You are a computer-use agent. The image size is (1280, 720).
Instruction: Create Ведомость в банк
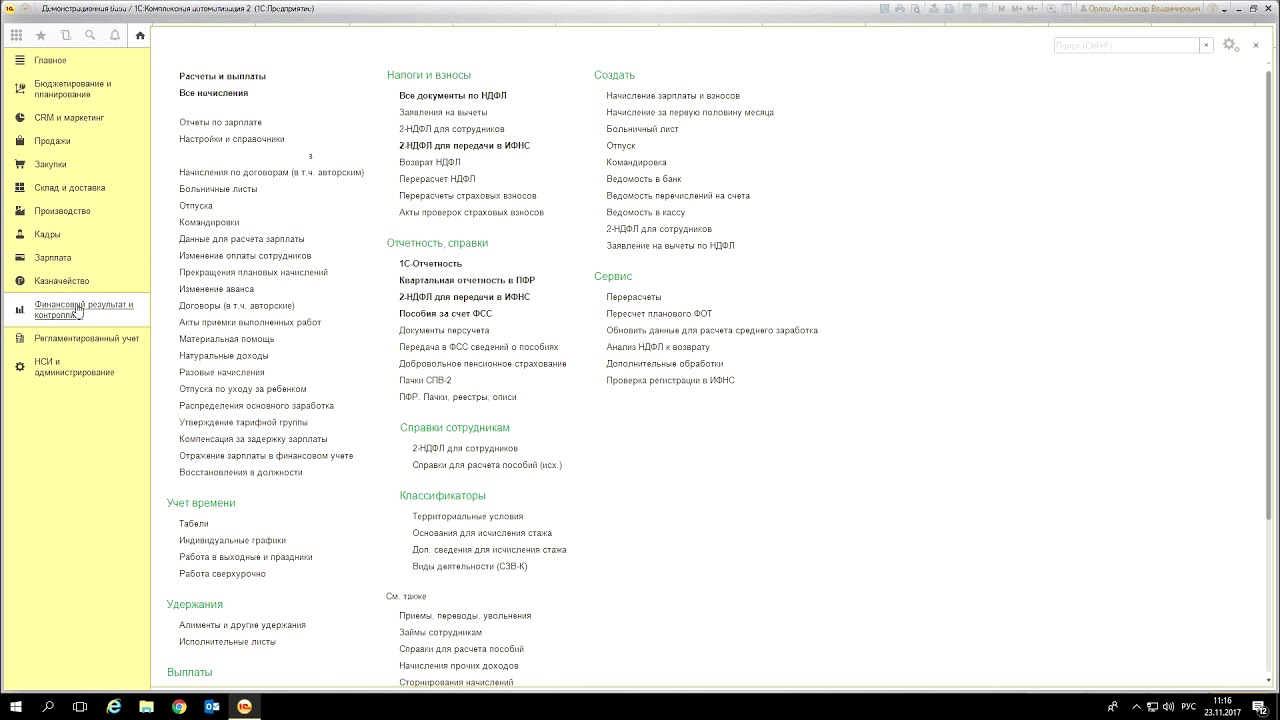point(644,179)
